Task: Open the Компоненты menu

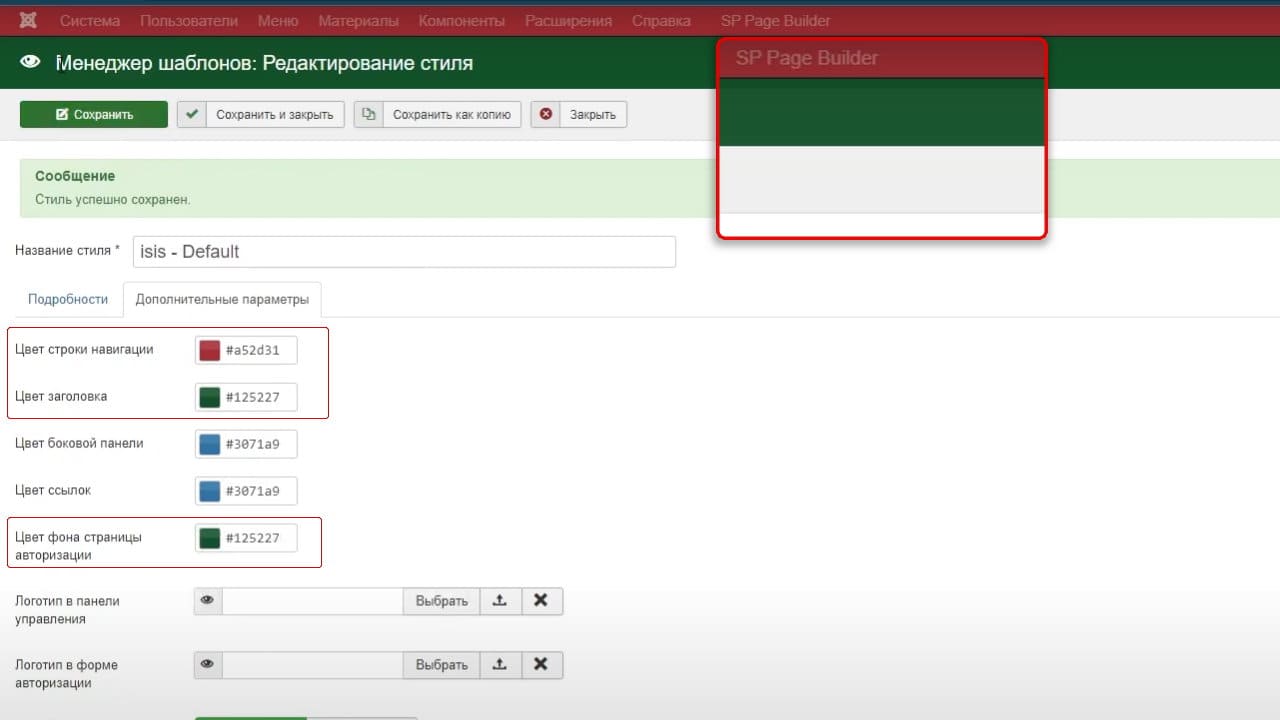Action: tap(462, 20)
